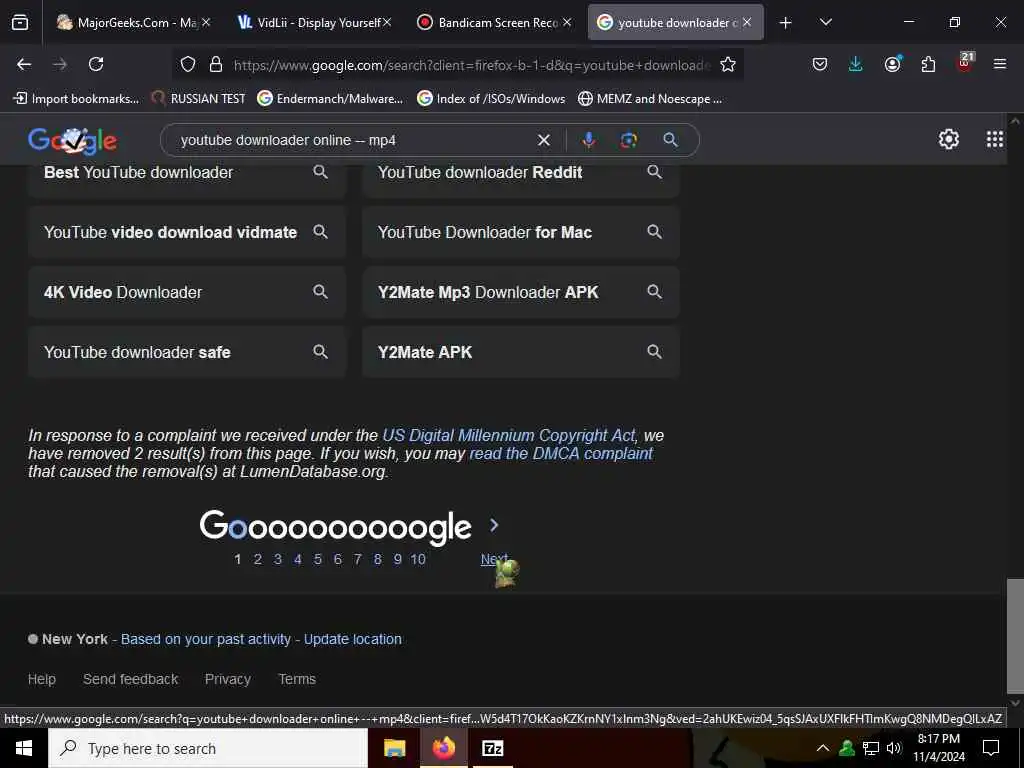
Task: Open the Google apps grid
Action: coord(995,139)
